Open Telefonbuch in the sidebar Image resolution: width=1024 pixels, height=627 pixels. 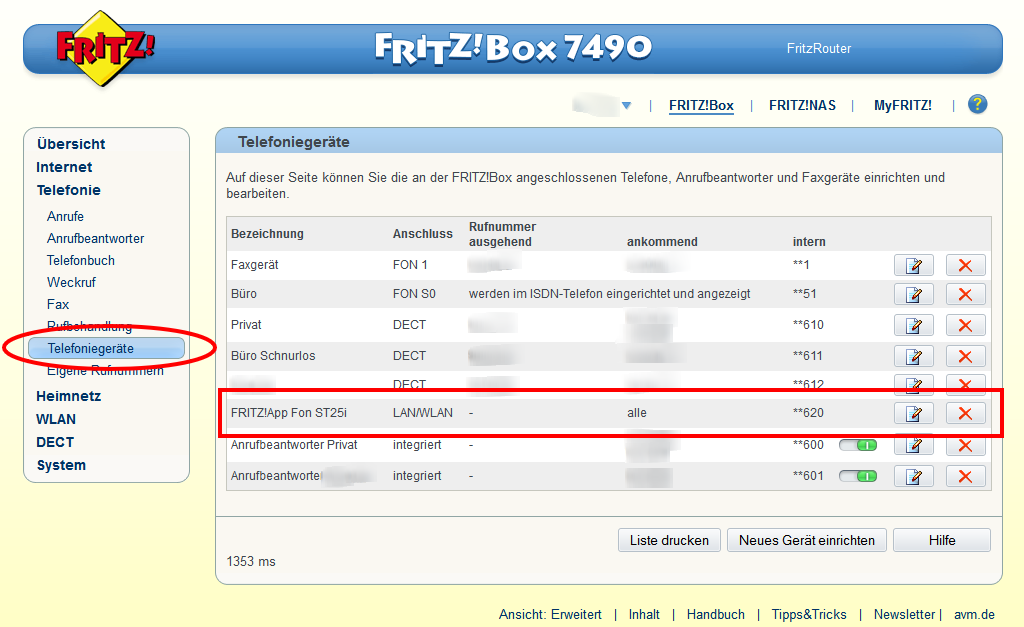pyautogui.click(x=81, y=261)
